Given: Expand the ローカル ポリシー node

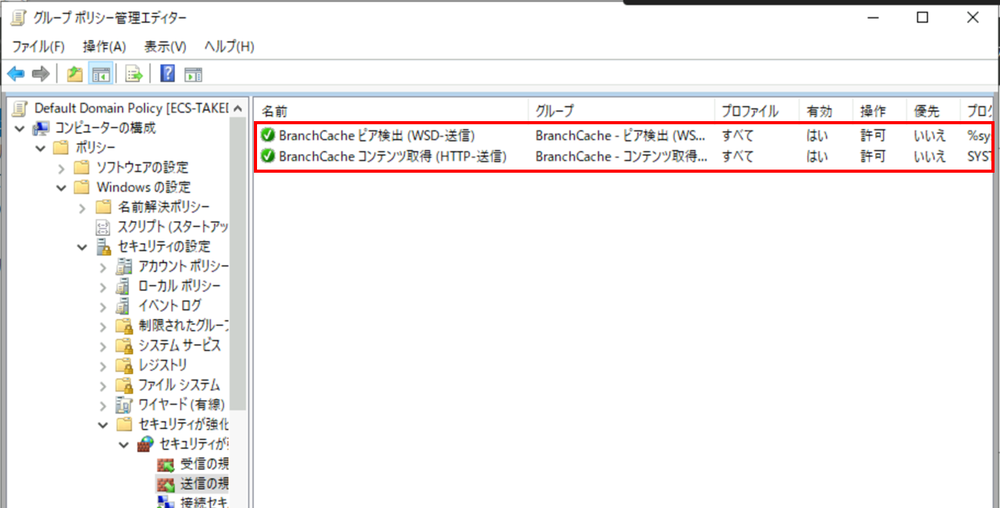Looking at the screenshot, I should point(103,287).
